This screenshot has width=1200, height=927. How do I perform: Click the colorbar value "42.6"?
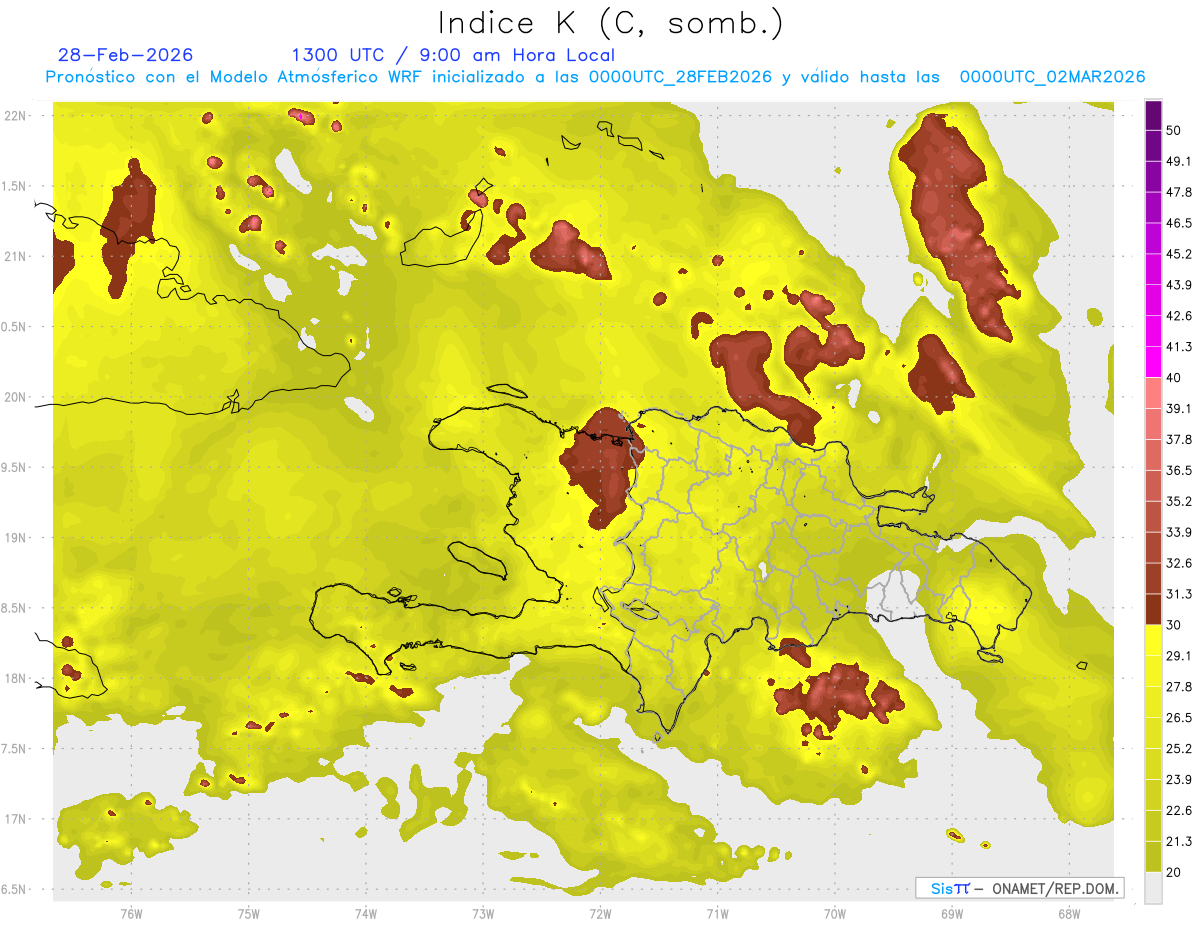(1179, 316)
